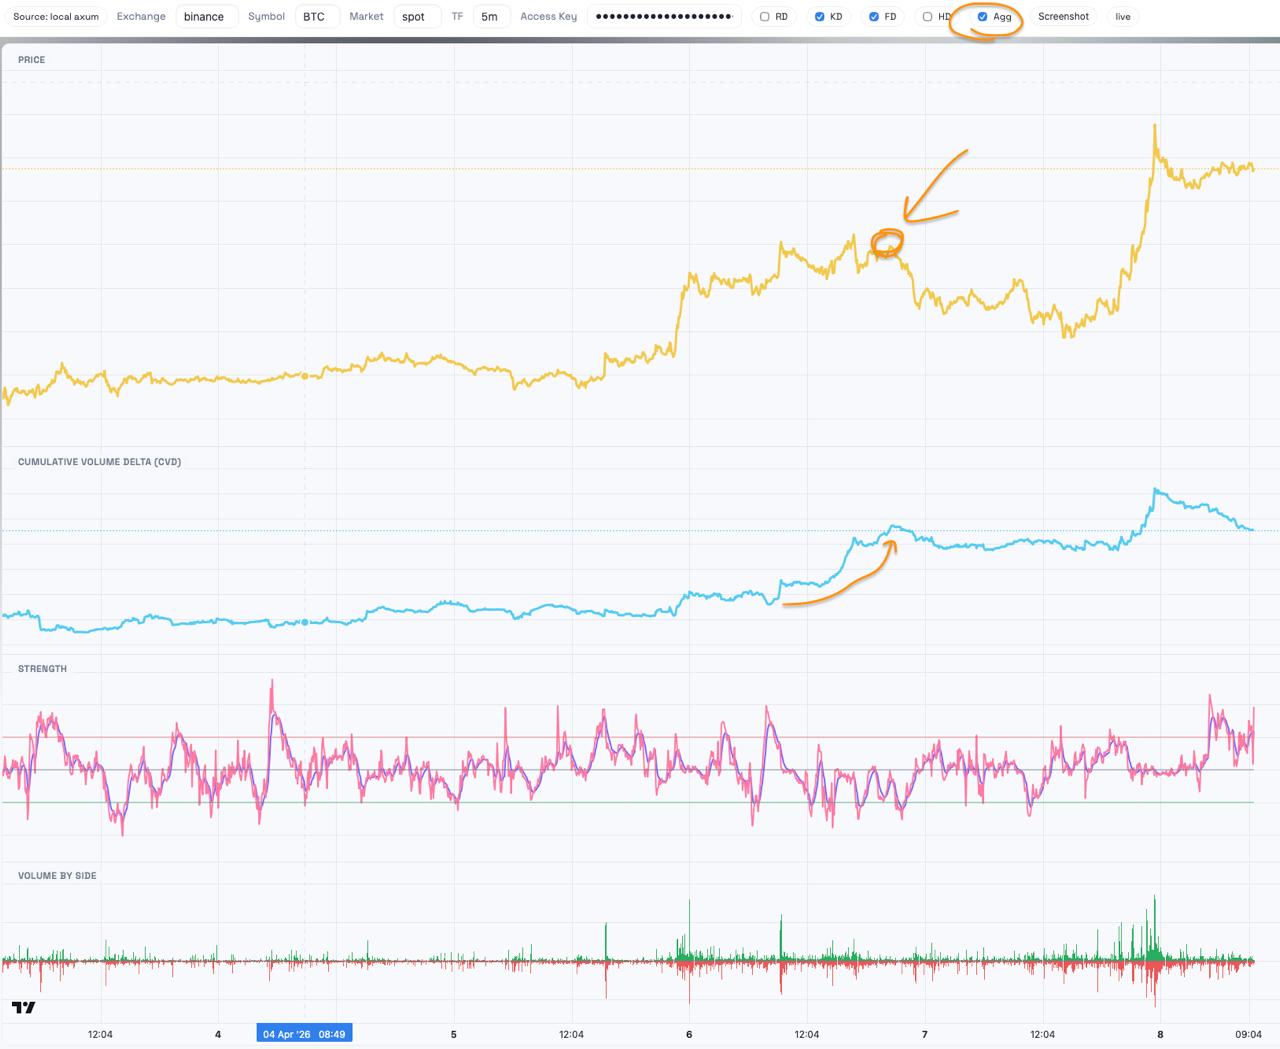Open the TF 5m timeframe selector

point(490,17)
